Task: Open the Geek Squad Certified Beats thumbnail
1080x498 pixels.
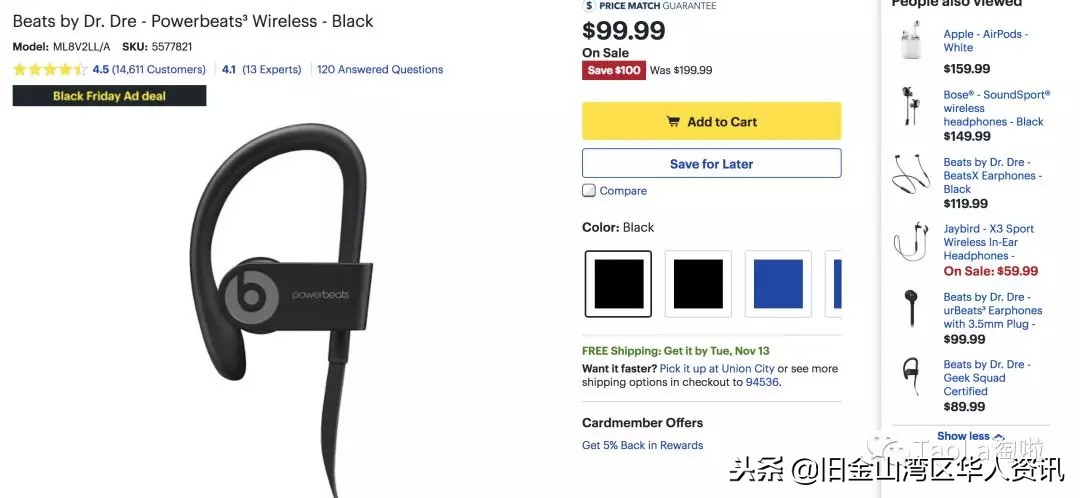Action: point(911,376)
